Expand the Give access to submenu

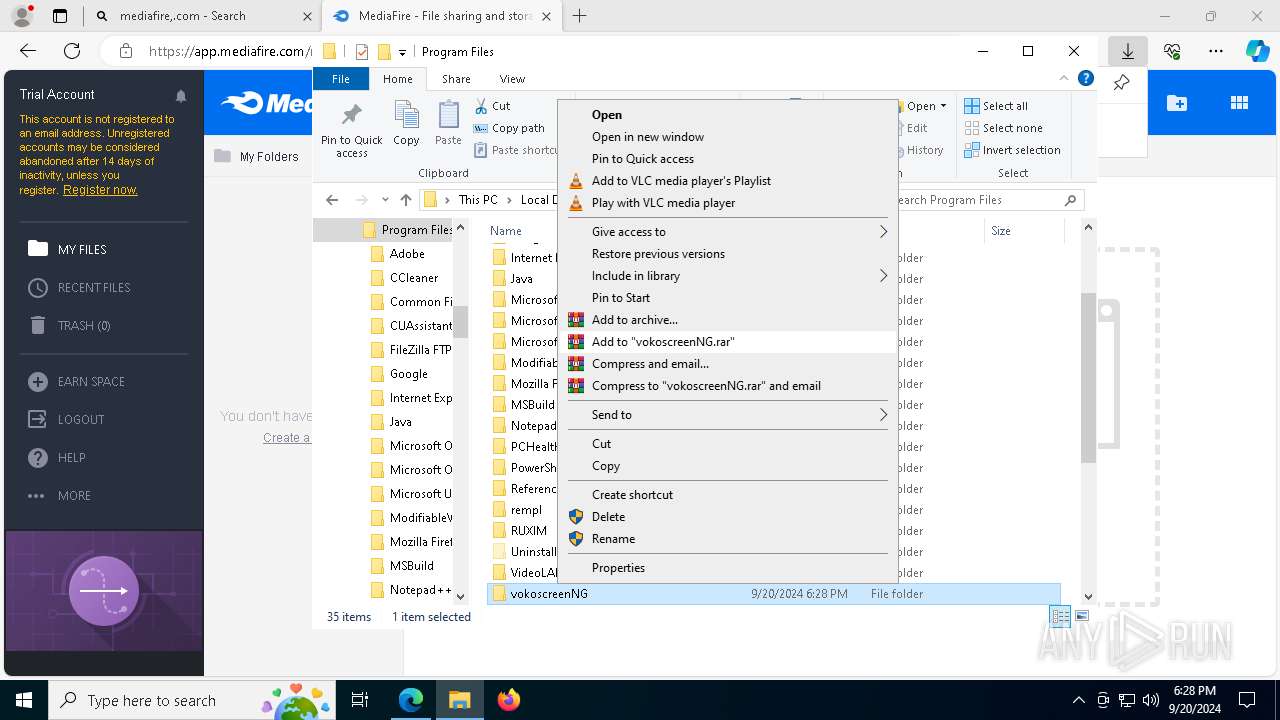click(x=727, y=232)
